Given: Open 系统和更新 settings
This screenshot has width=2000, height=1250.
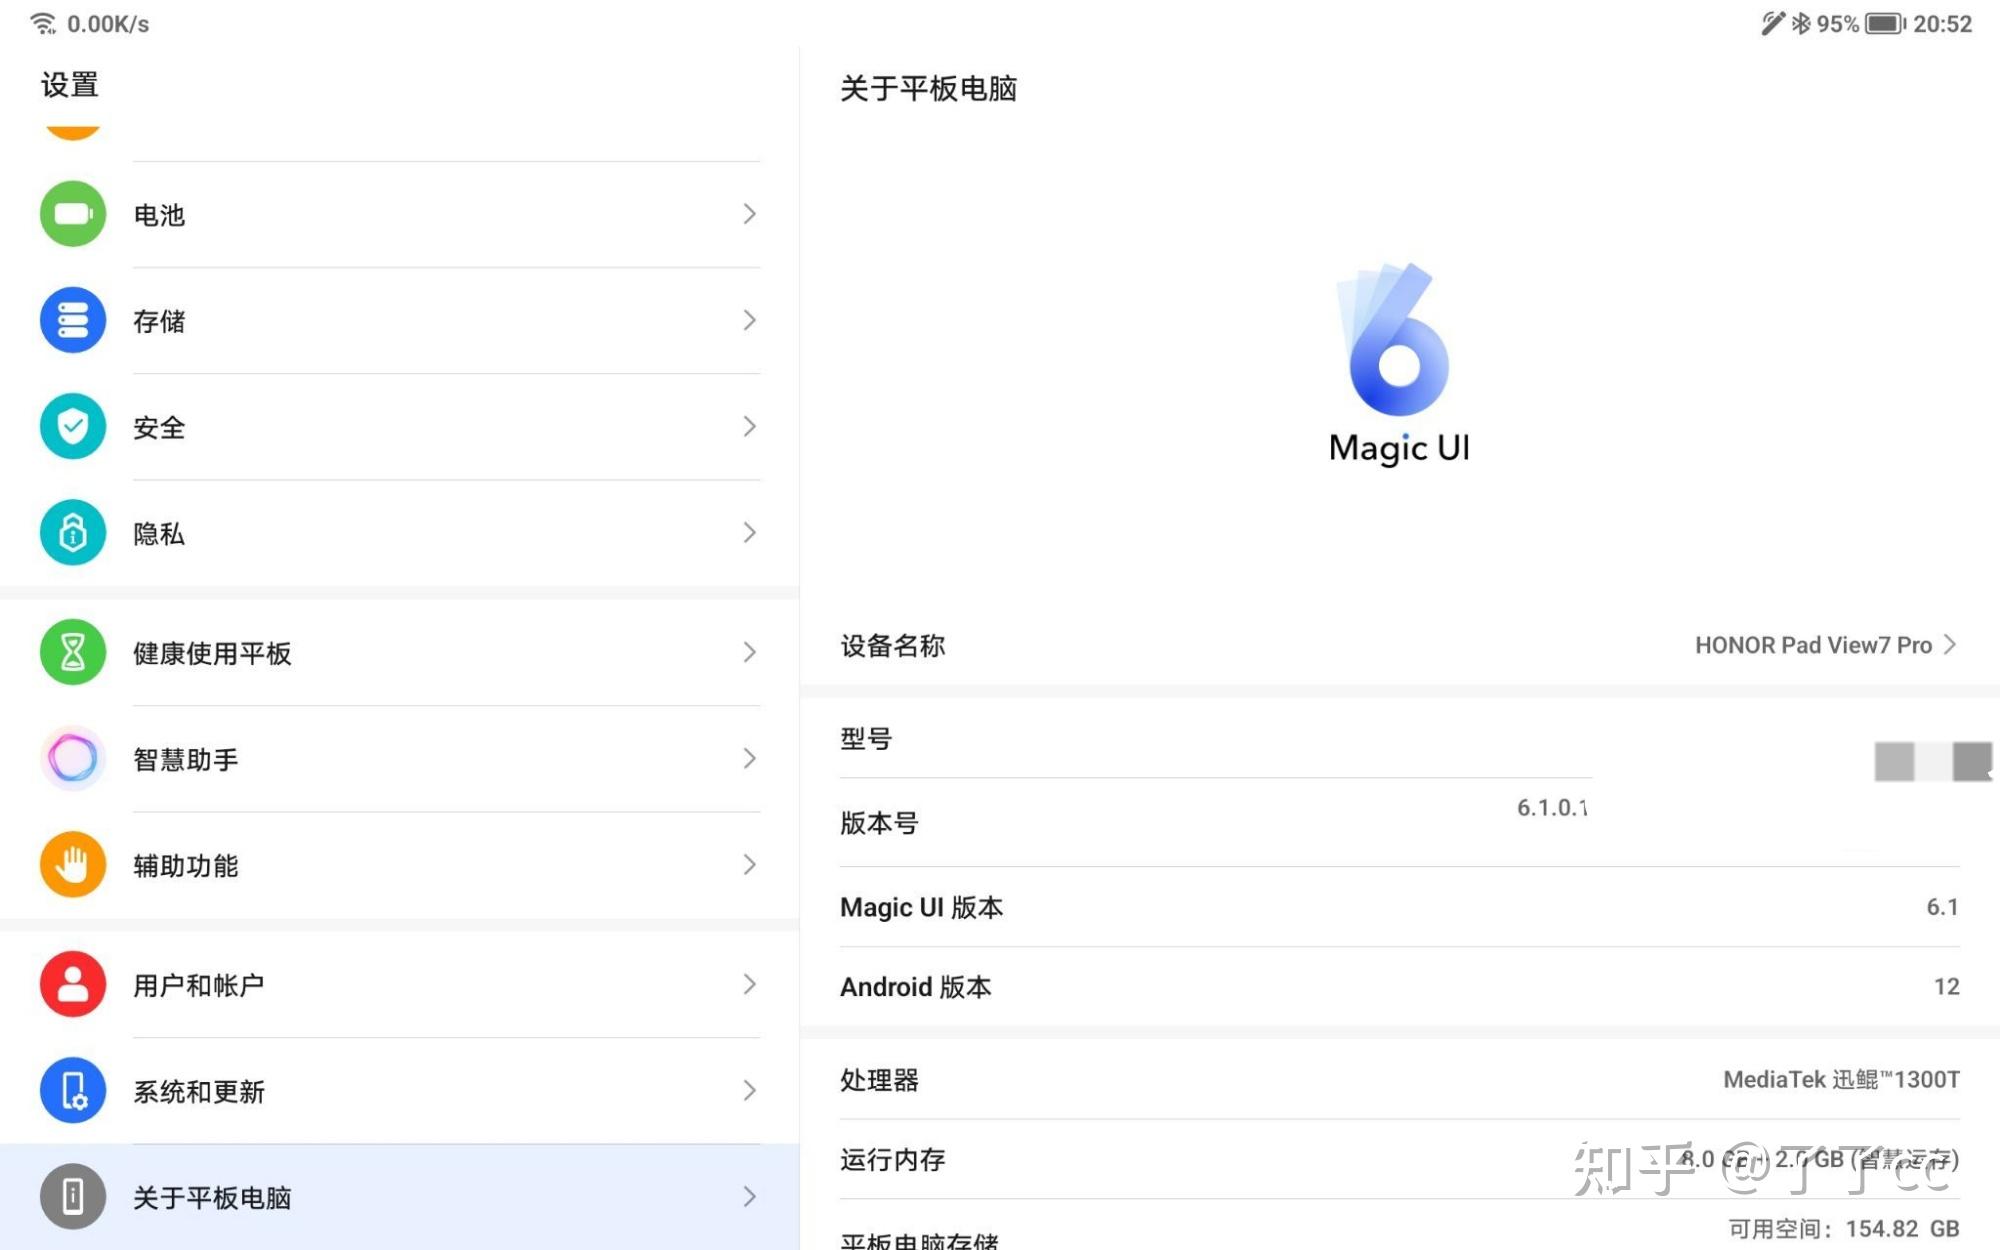Looking at the screenshot, I should click(x=400, y=1091).
